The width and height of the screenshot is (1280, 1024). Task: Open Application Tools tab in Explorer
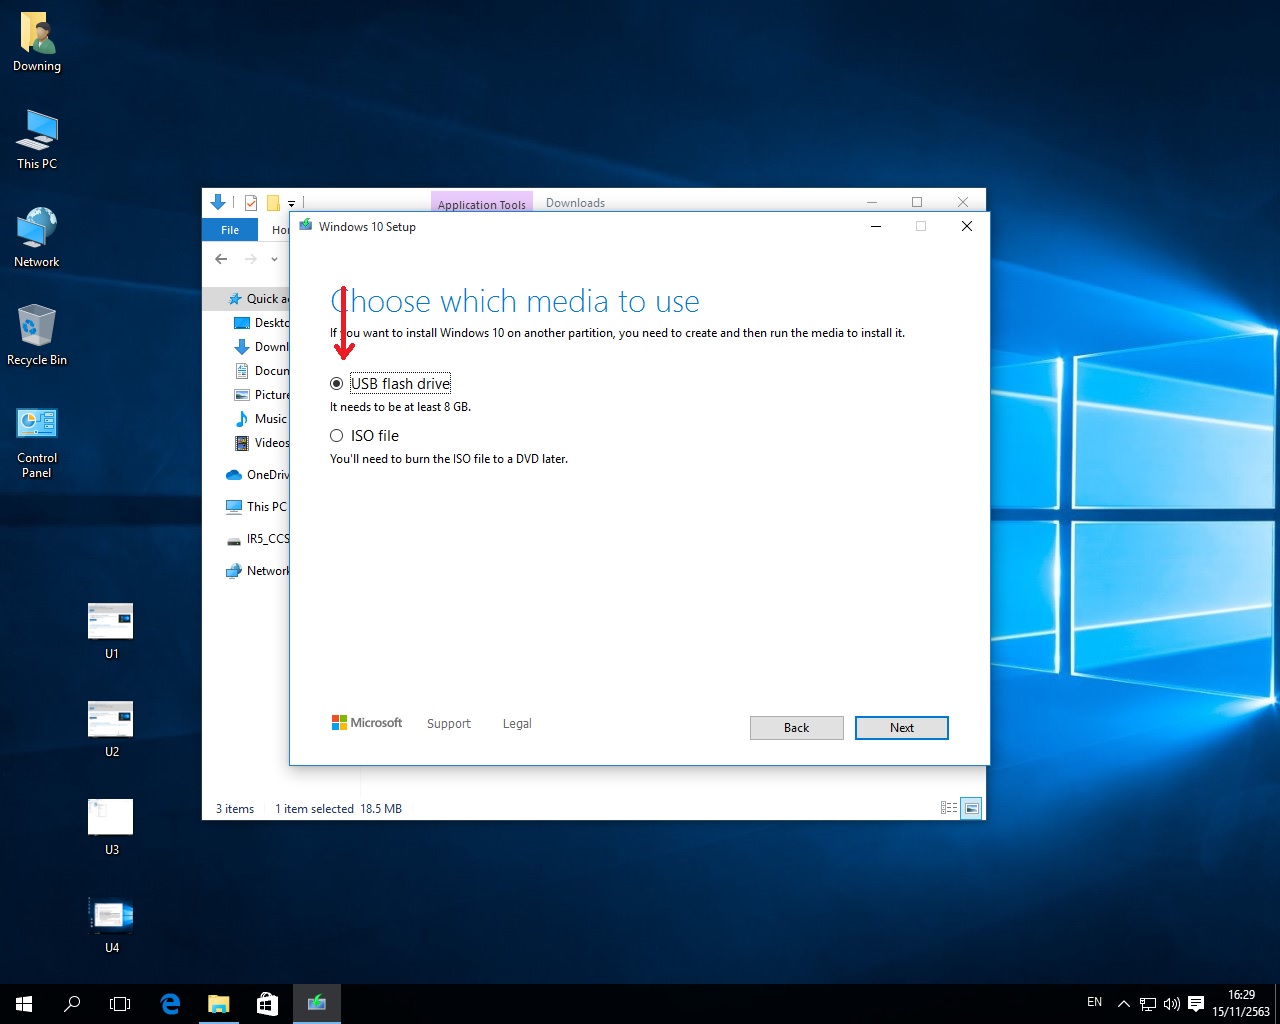tap(482, 203)
